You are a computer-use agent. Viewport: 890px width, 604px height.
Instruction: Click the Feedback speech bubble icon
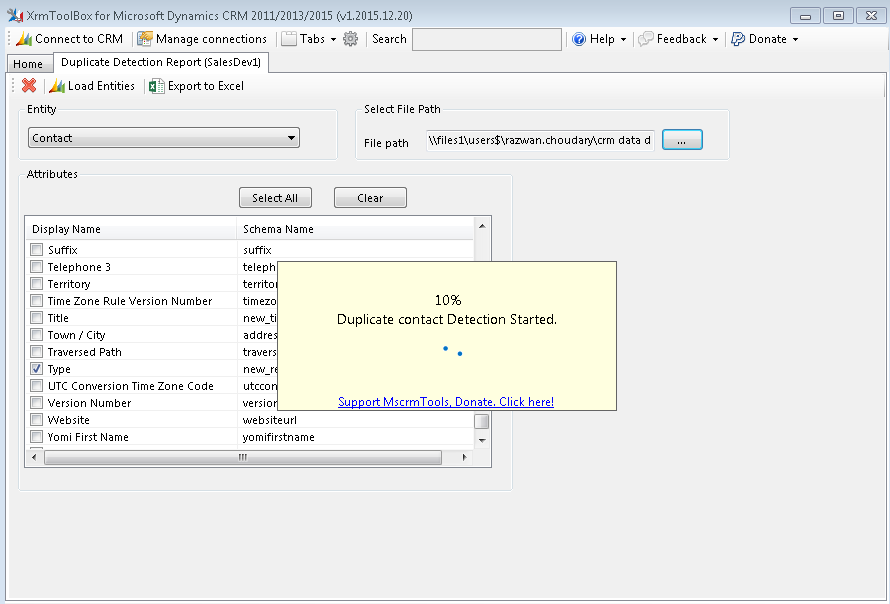click(x=645, y=39)
